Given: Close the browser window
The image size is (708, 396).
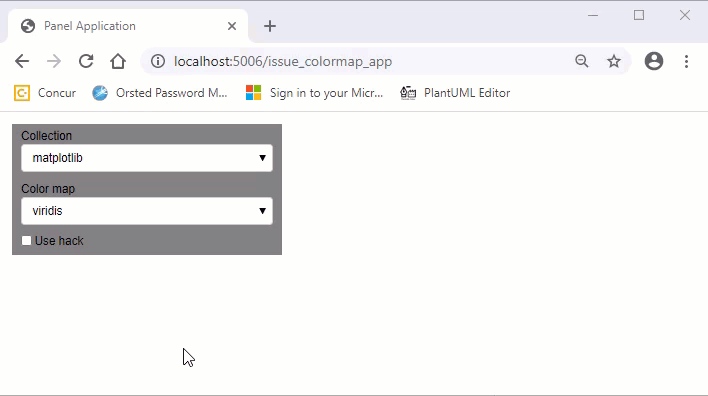Looking at the screenshot, I should [x=685, y=15].
